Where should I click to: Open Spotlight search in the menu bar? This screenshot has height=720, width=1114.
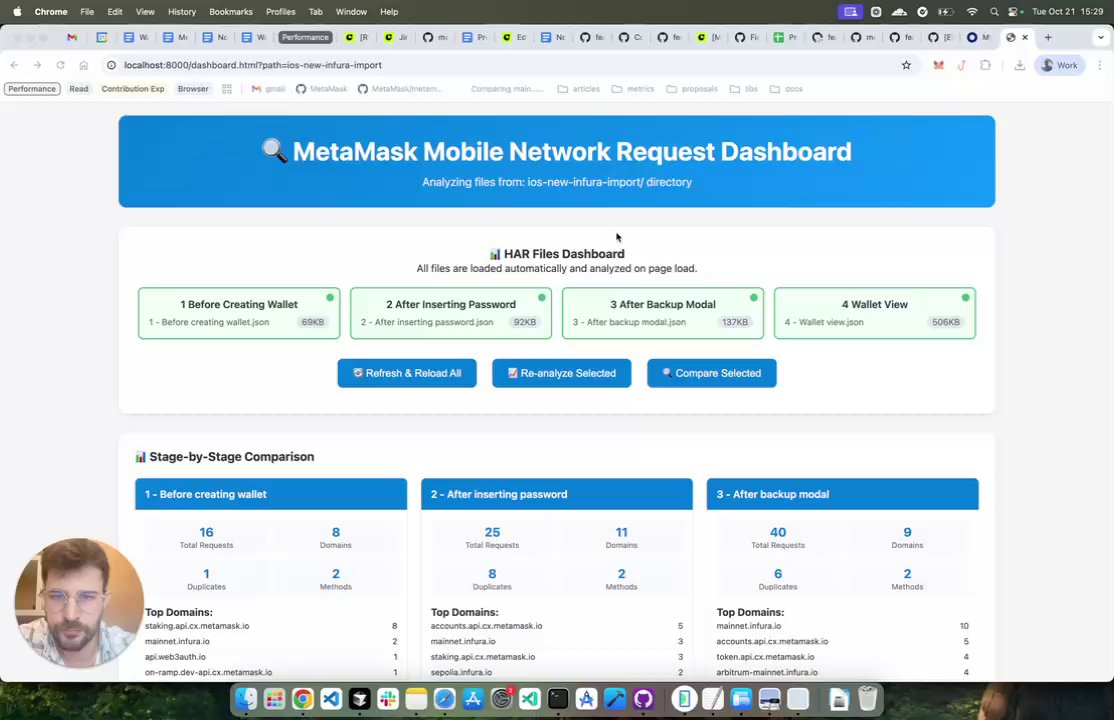point(994,11)
